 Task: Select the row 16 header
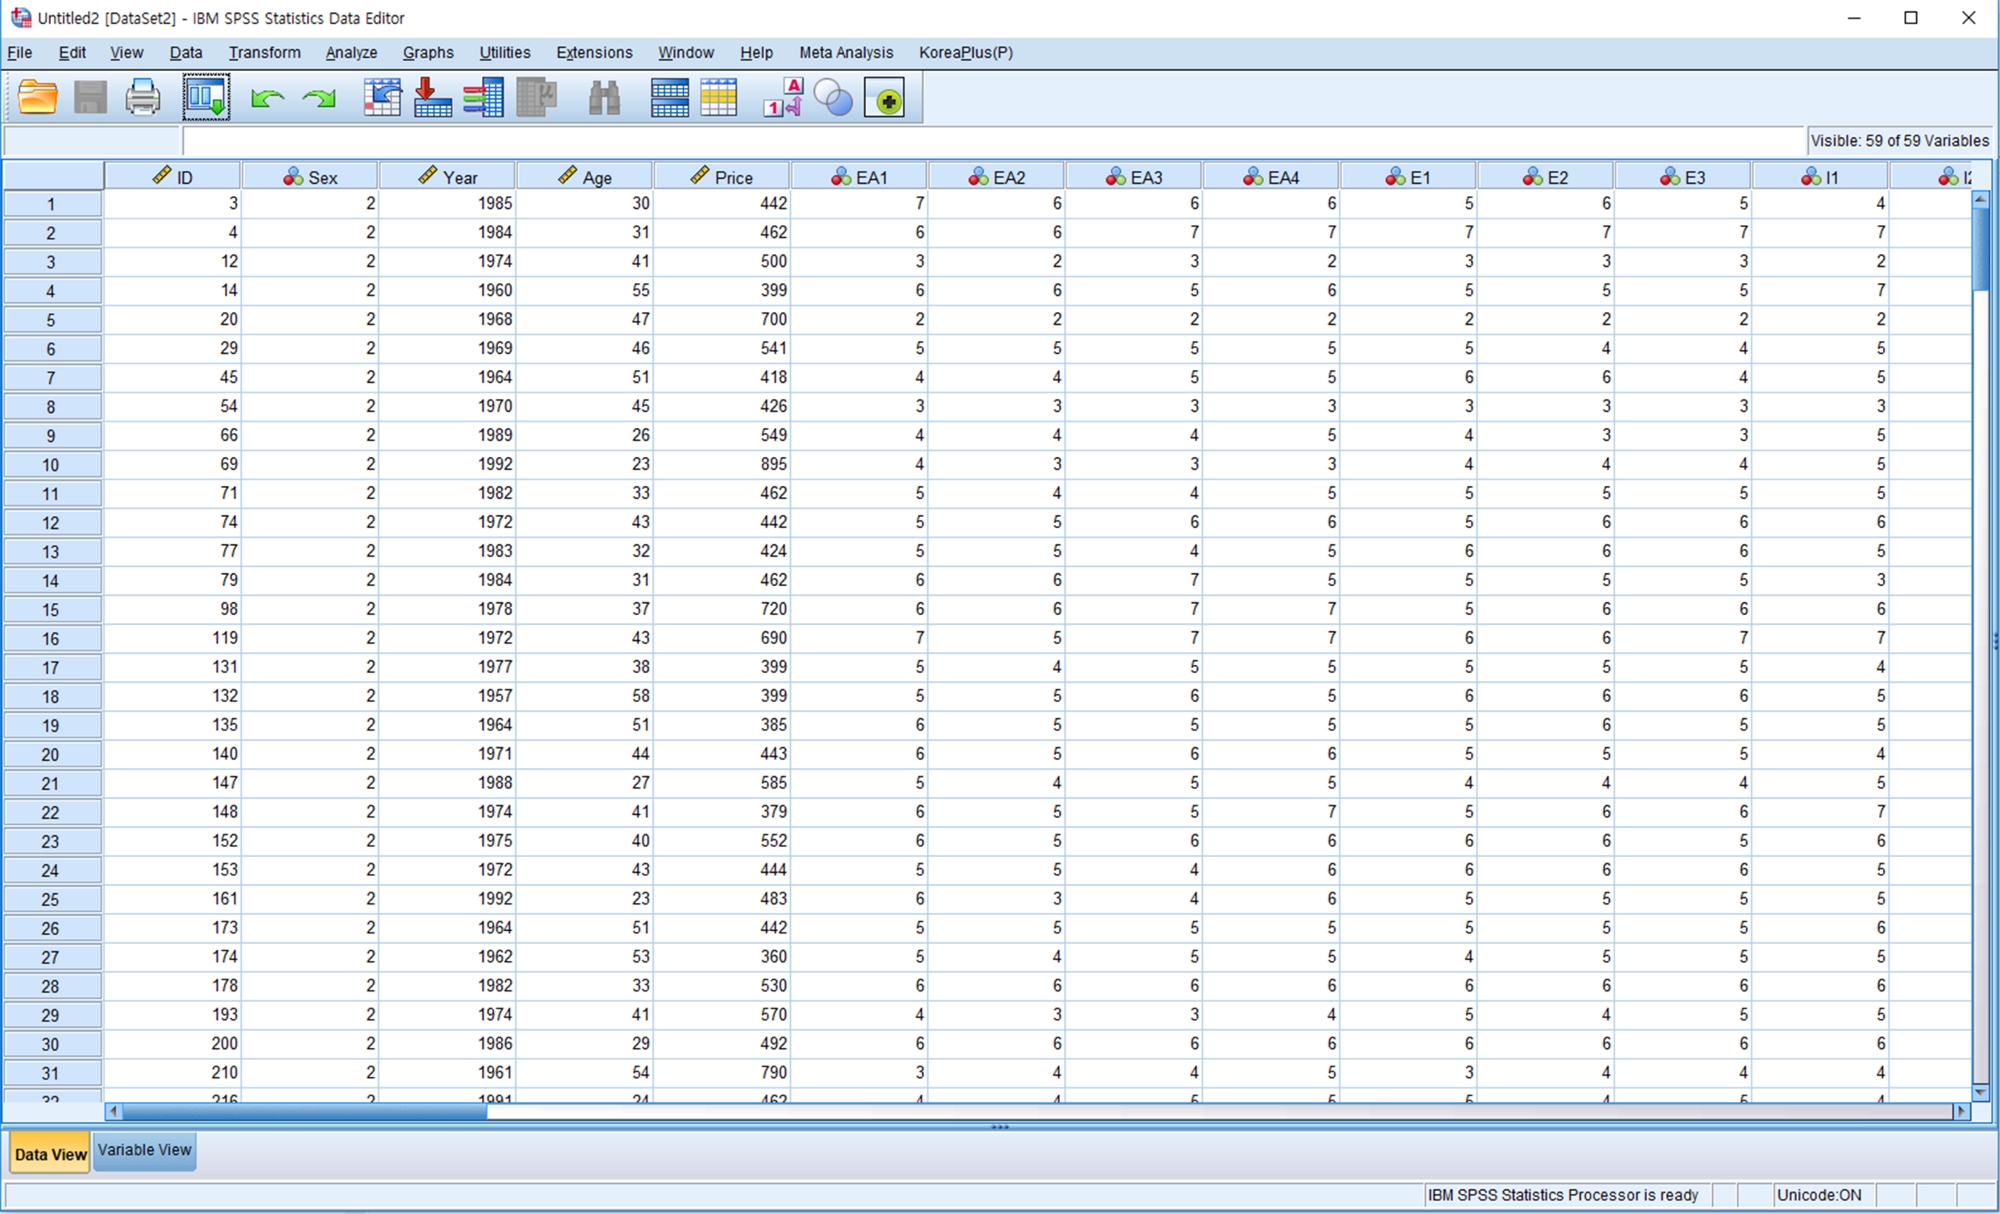[x=52, y=639]
